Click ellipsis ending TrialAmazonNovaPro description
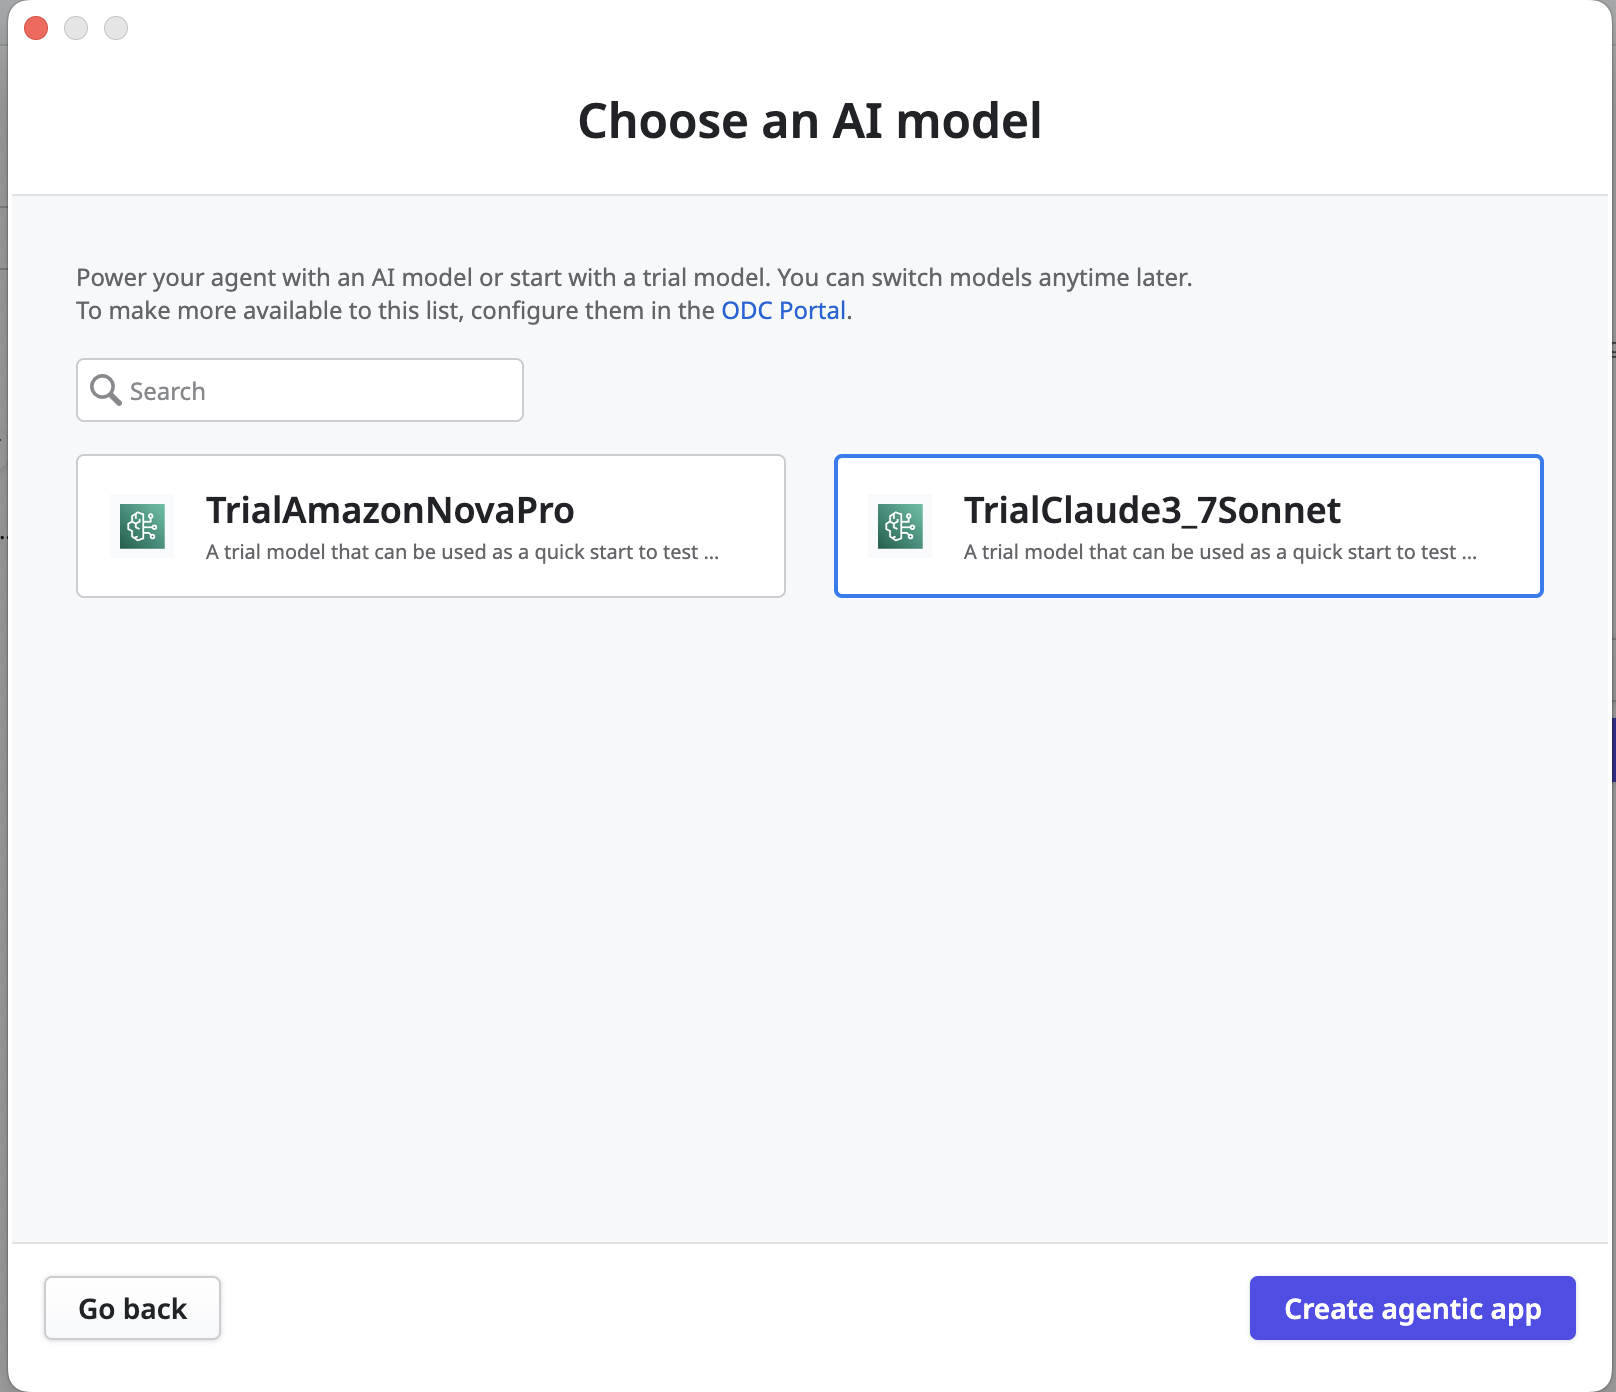The height and width of the screenshot is (1392, 1616). point(711,554)
